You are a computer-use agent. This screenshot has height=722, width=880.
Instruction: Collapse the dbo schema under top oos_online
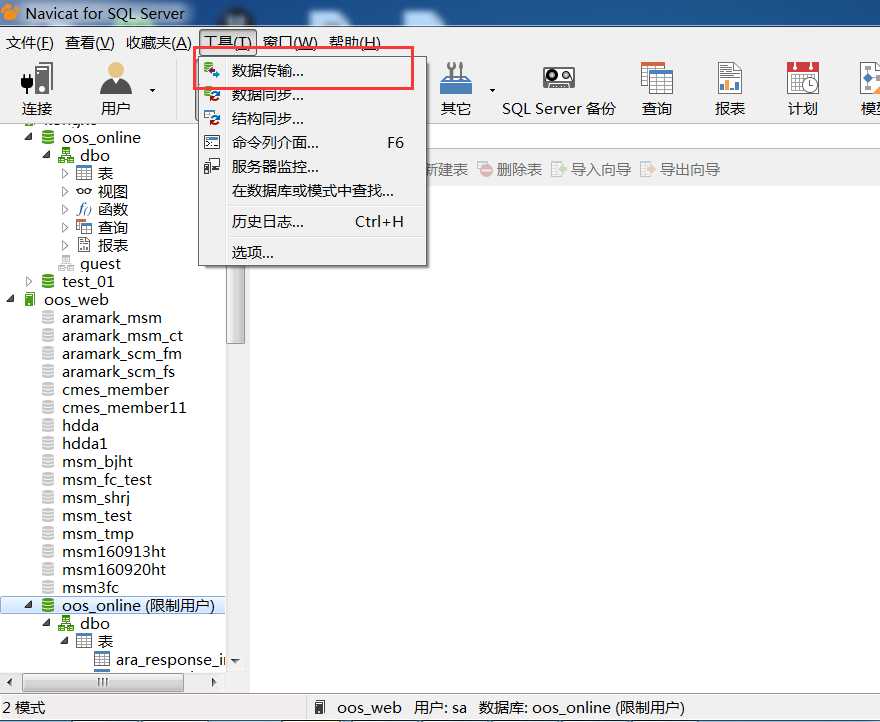[47, 155]
